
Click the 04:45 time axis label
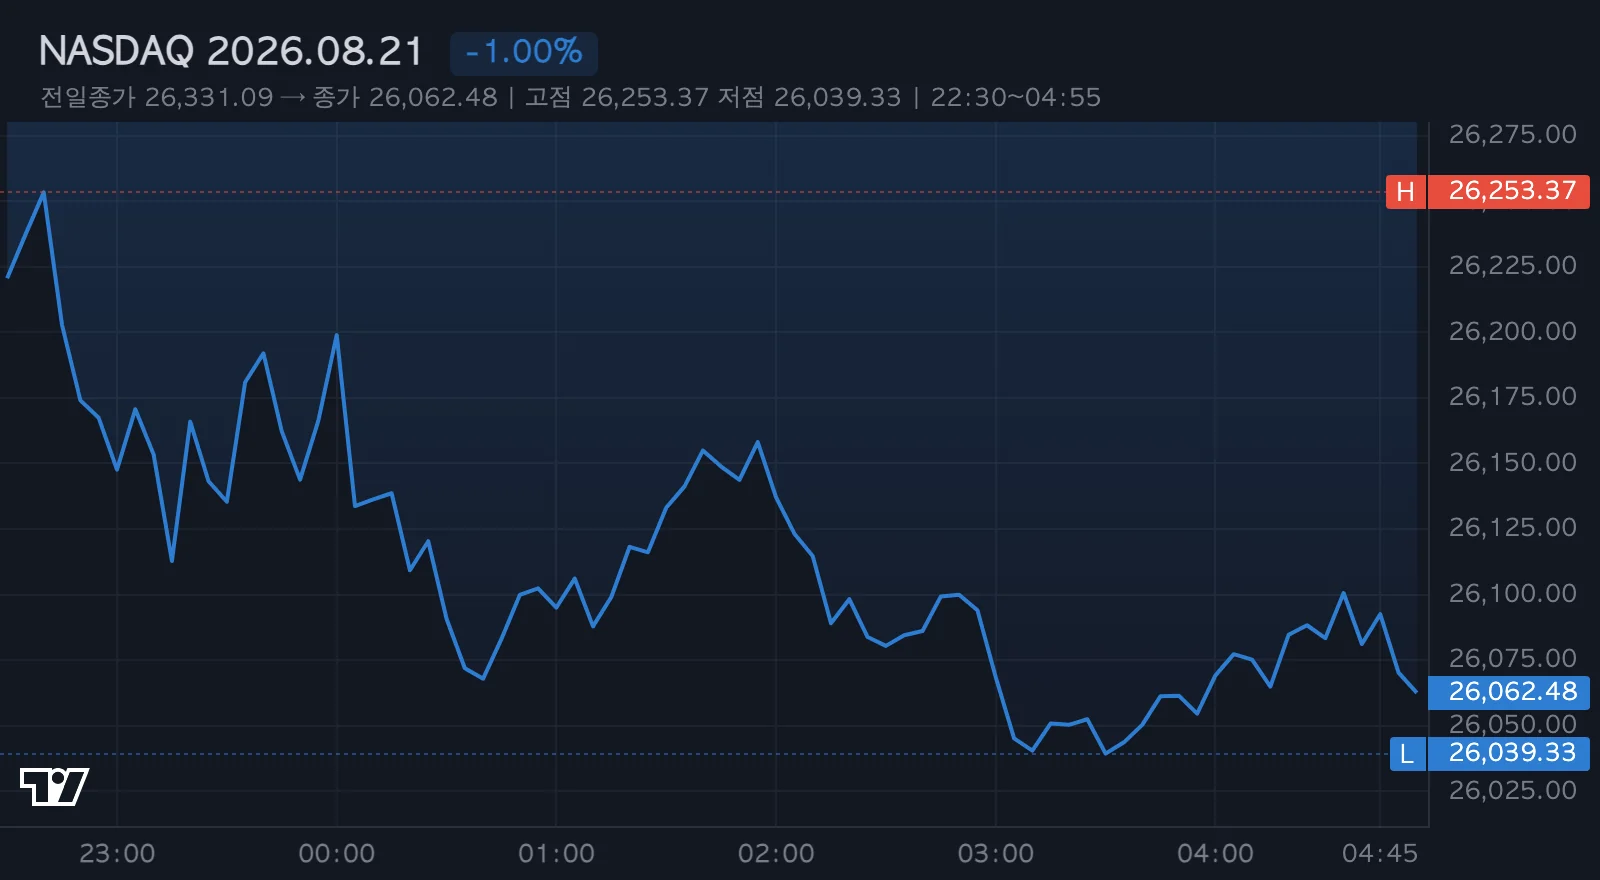click(x=1380, y=853)
